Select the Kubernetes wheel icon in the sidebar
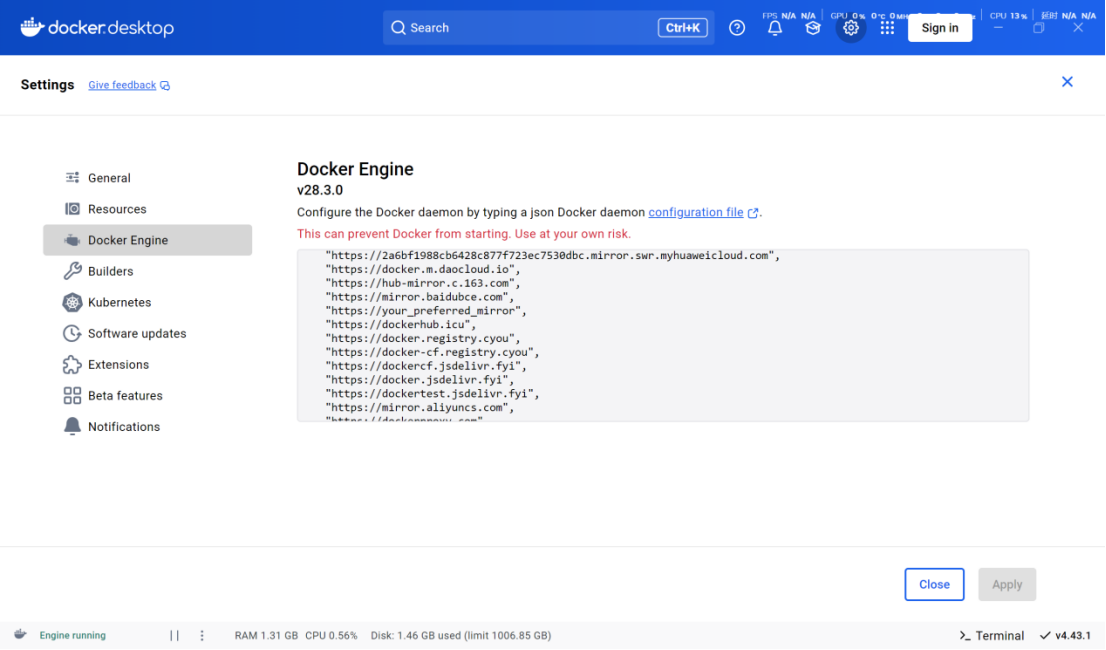 71,302
